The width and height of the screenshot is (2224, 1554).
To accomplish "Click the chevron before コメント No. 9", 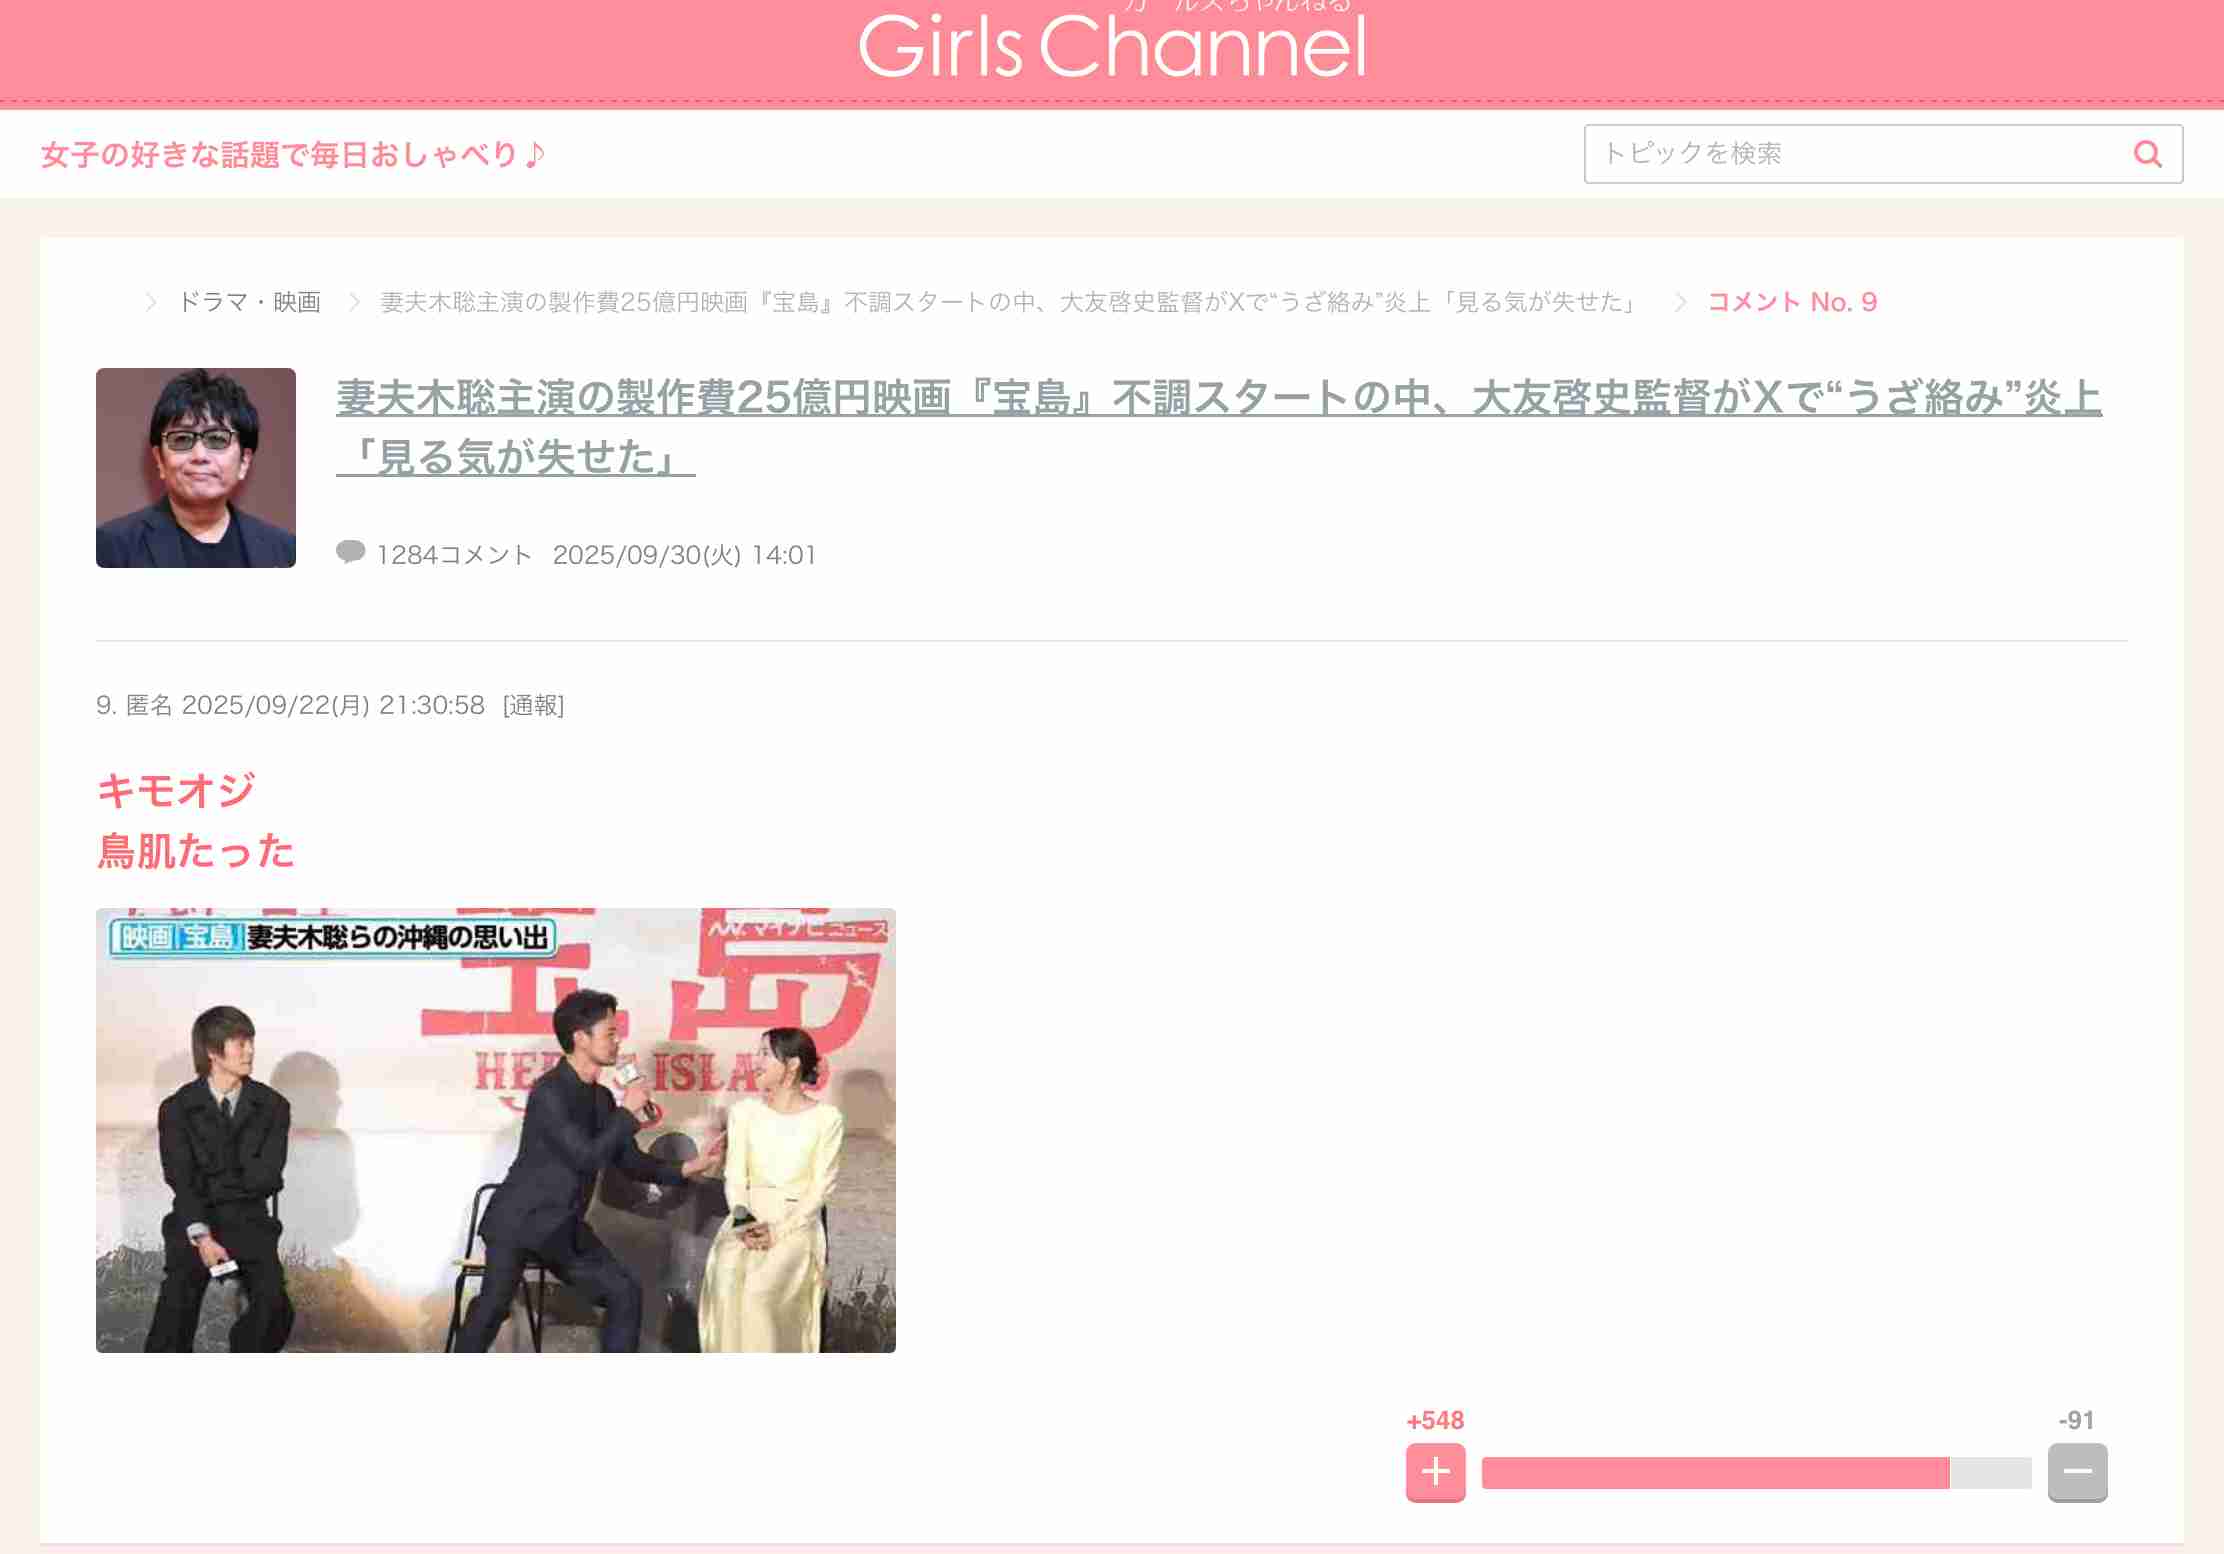I will (1680, 302).
